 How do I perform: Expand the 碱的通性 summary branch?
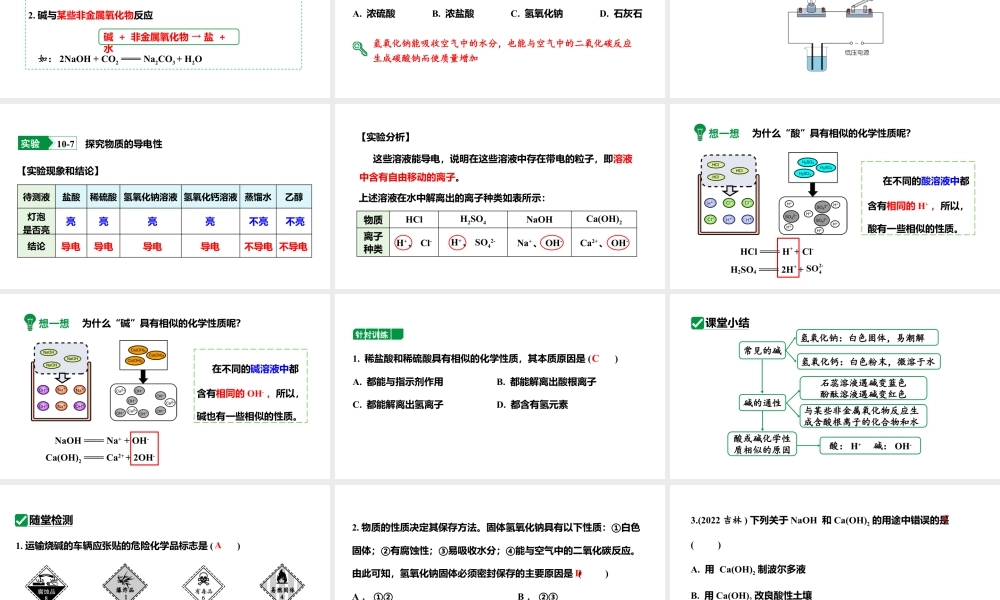(x=762, y=403)
